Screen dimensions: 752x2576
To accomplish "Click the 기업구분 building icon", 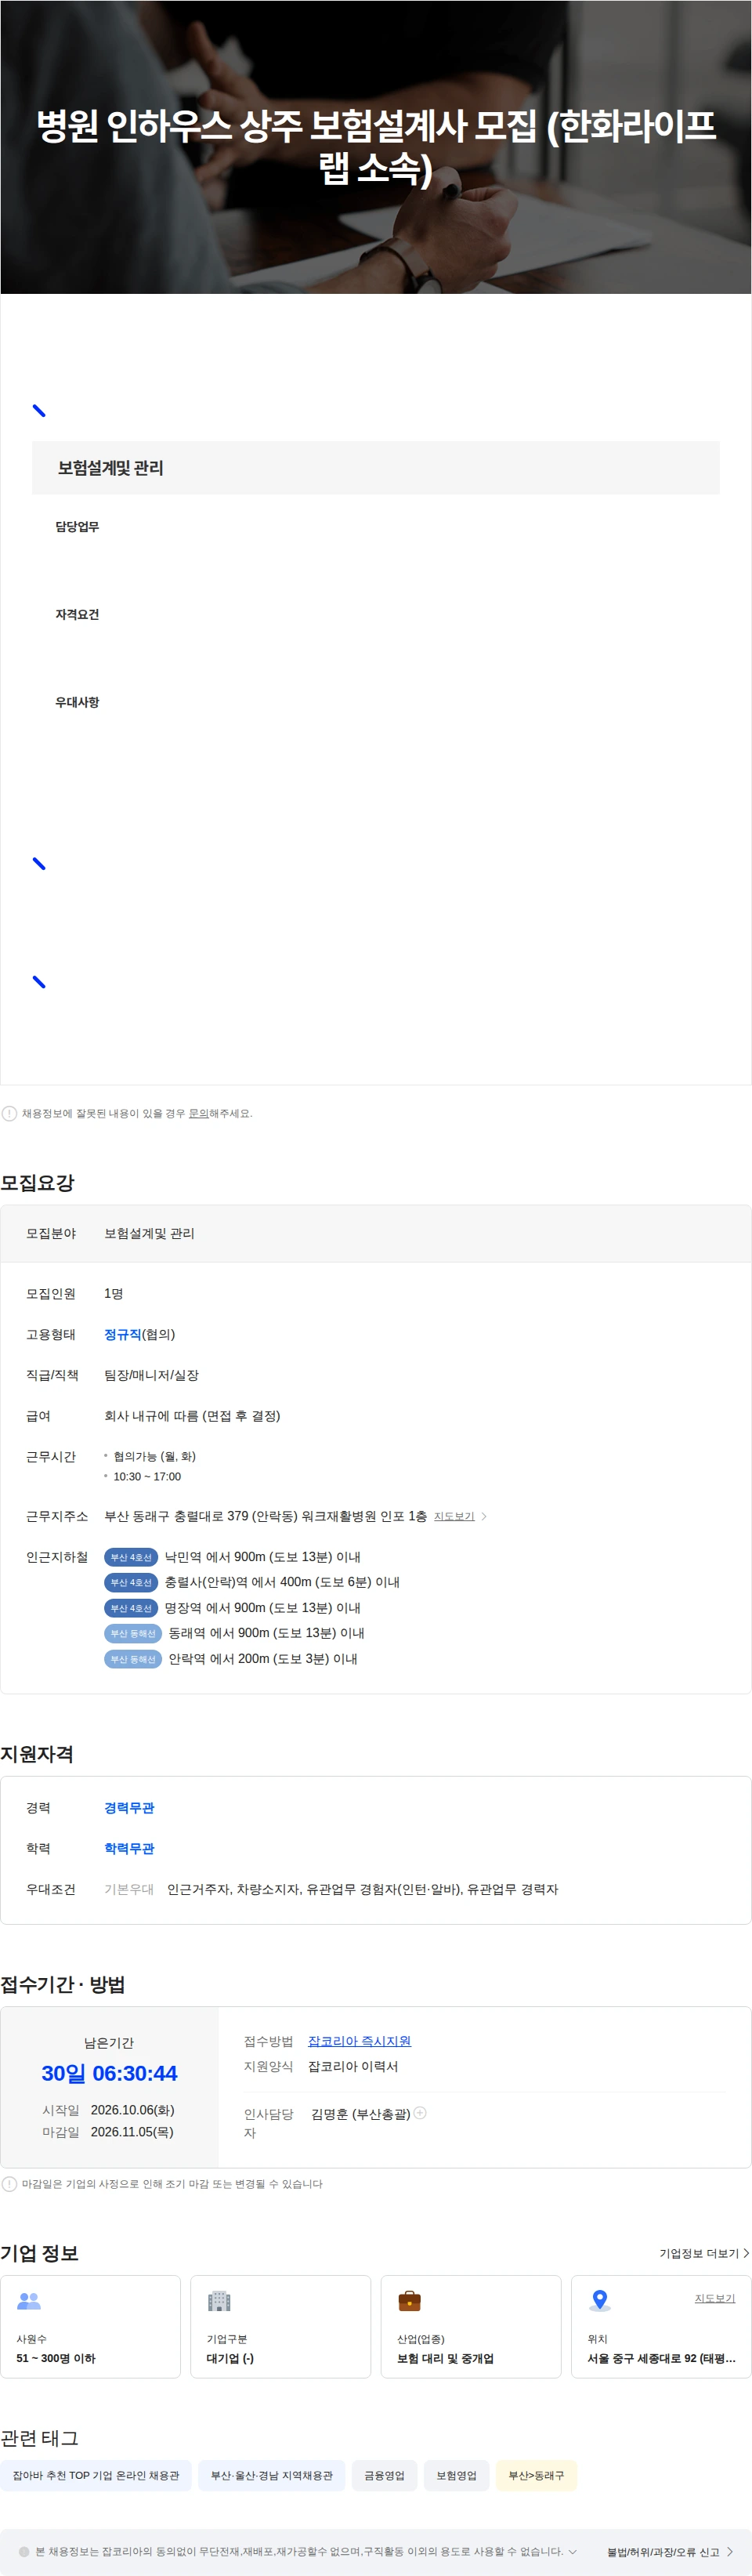I will pos(219,2301).
